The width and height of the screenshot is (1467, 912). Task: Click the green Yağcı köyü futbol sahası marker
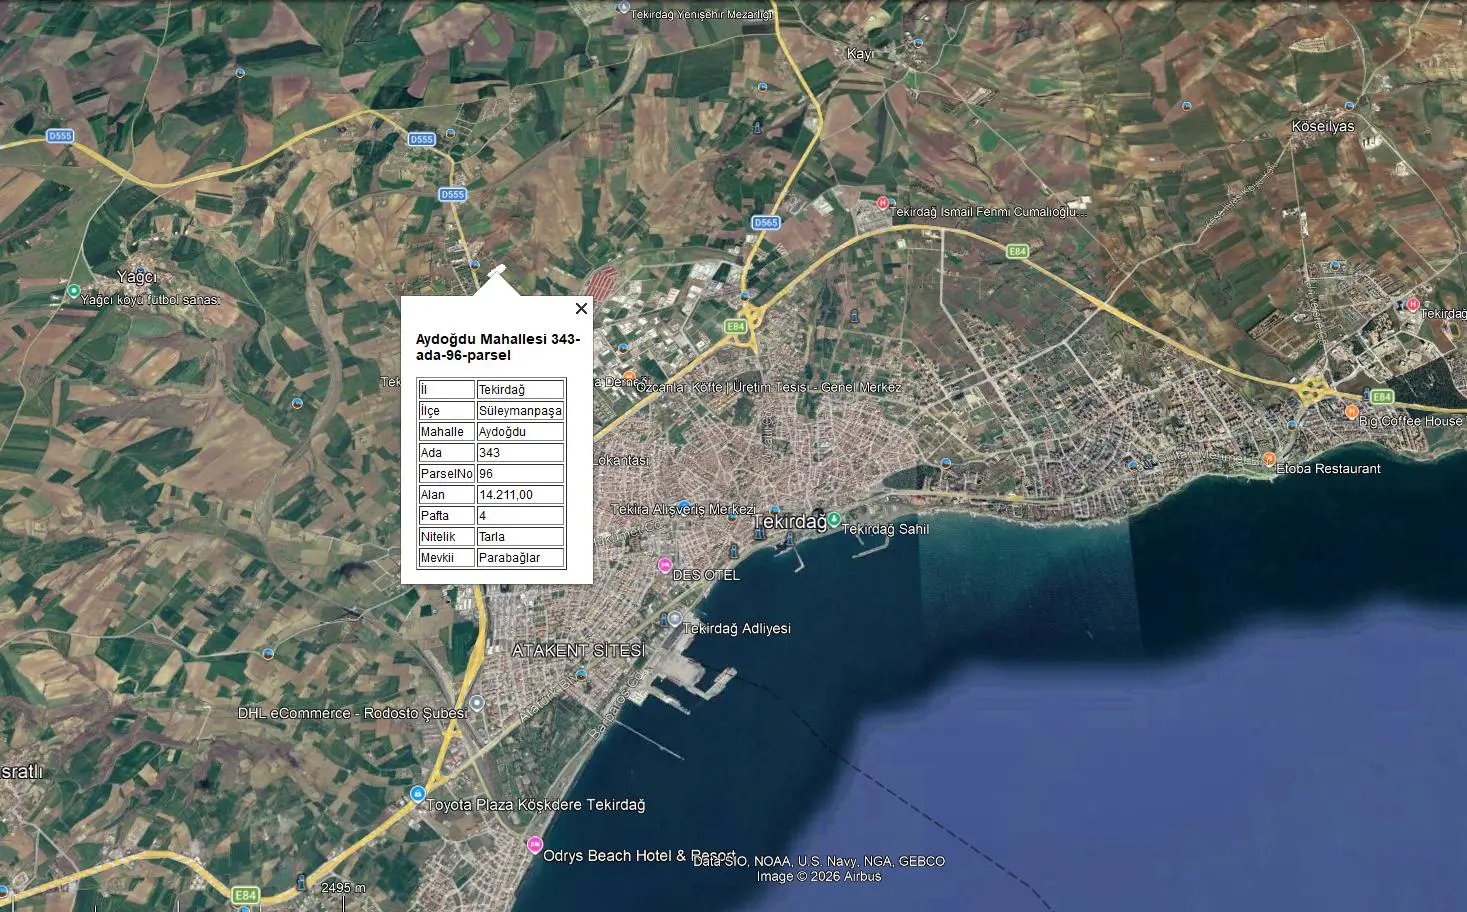tap(73, 292)
